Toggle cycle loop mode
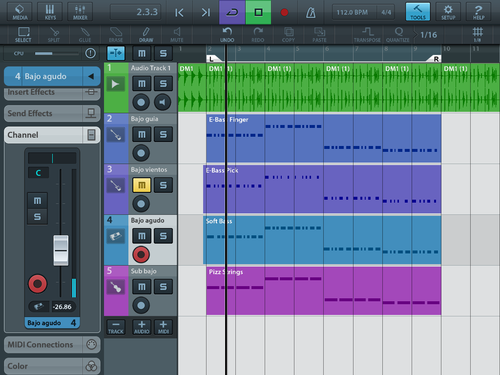The image size is (500, 375). 232,12
